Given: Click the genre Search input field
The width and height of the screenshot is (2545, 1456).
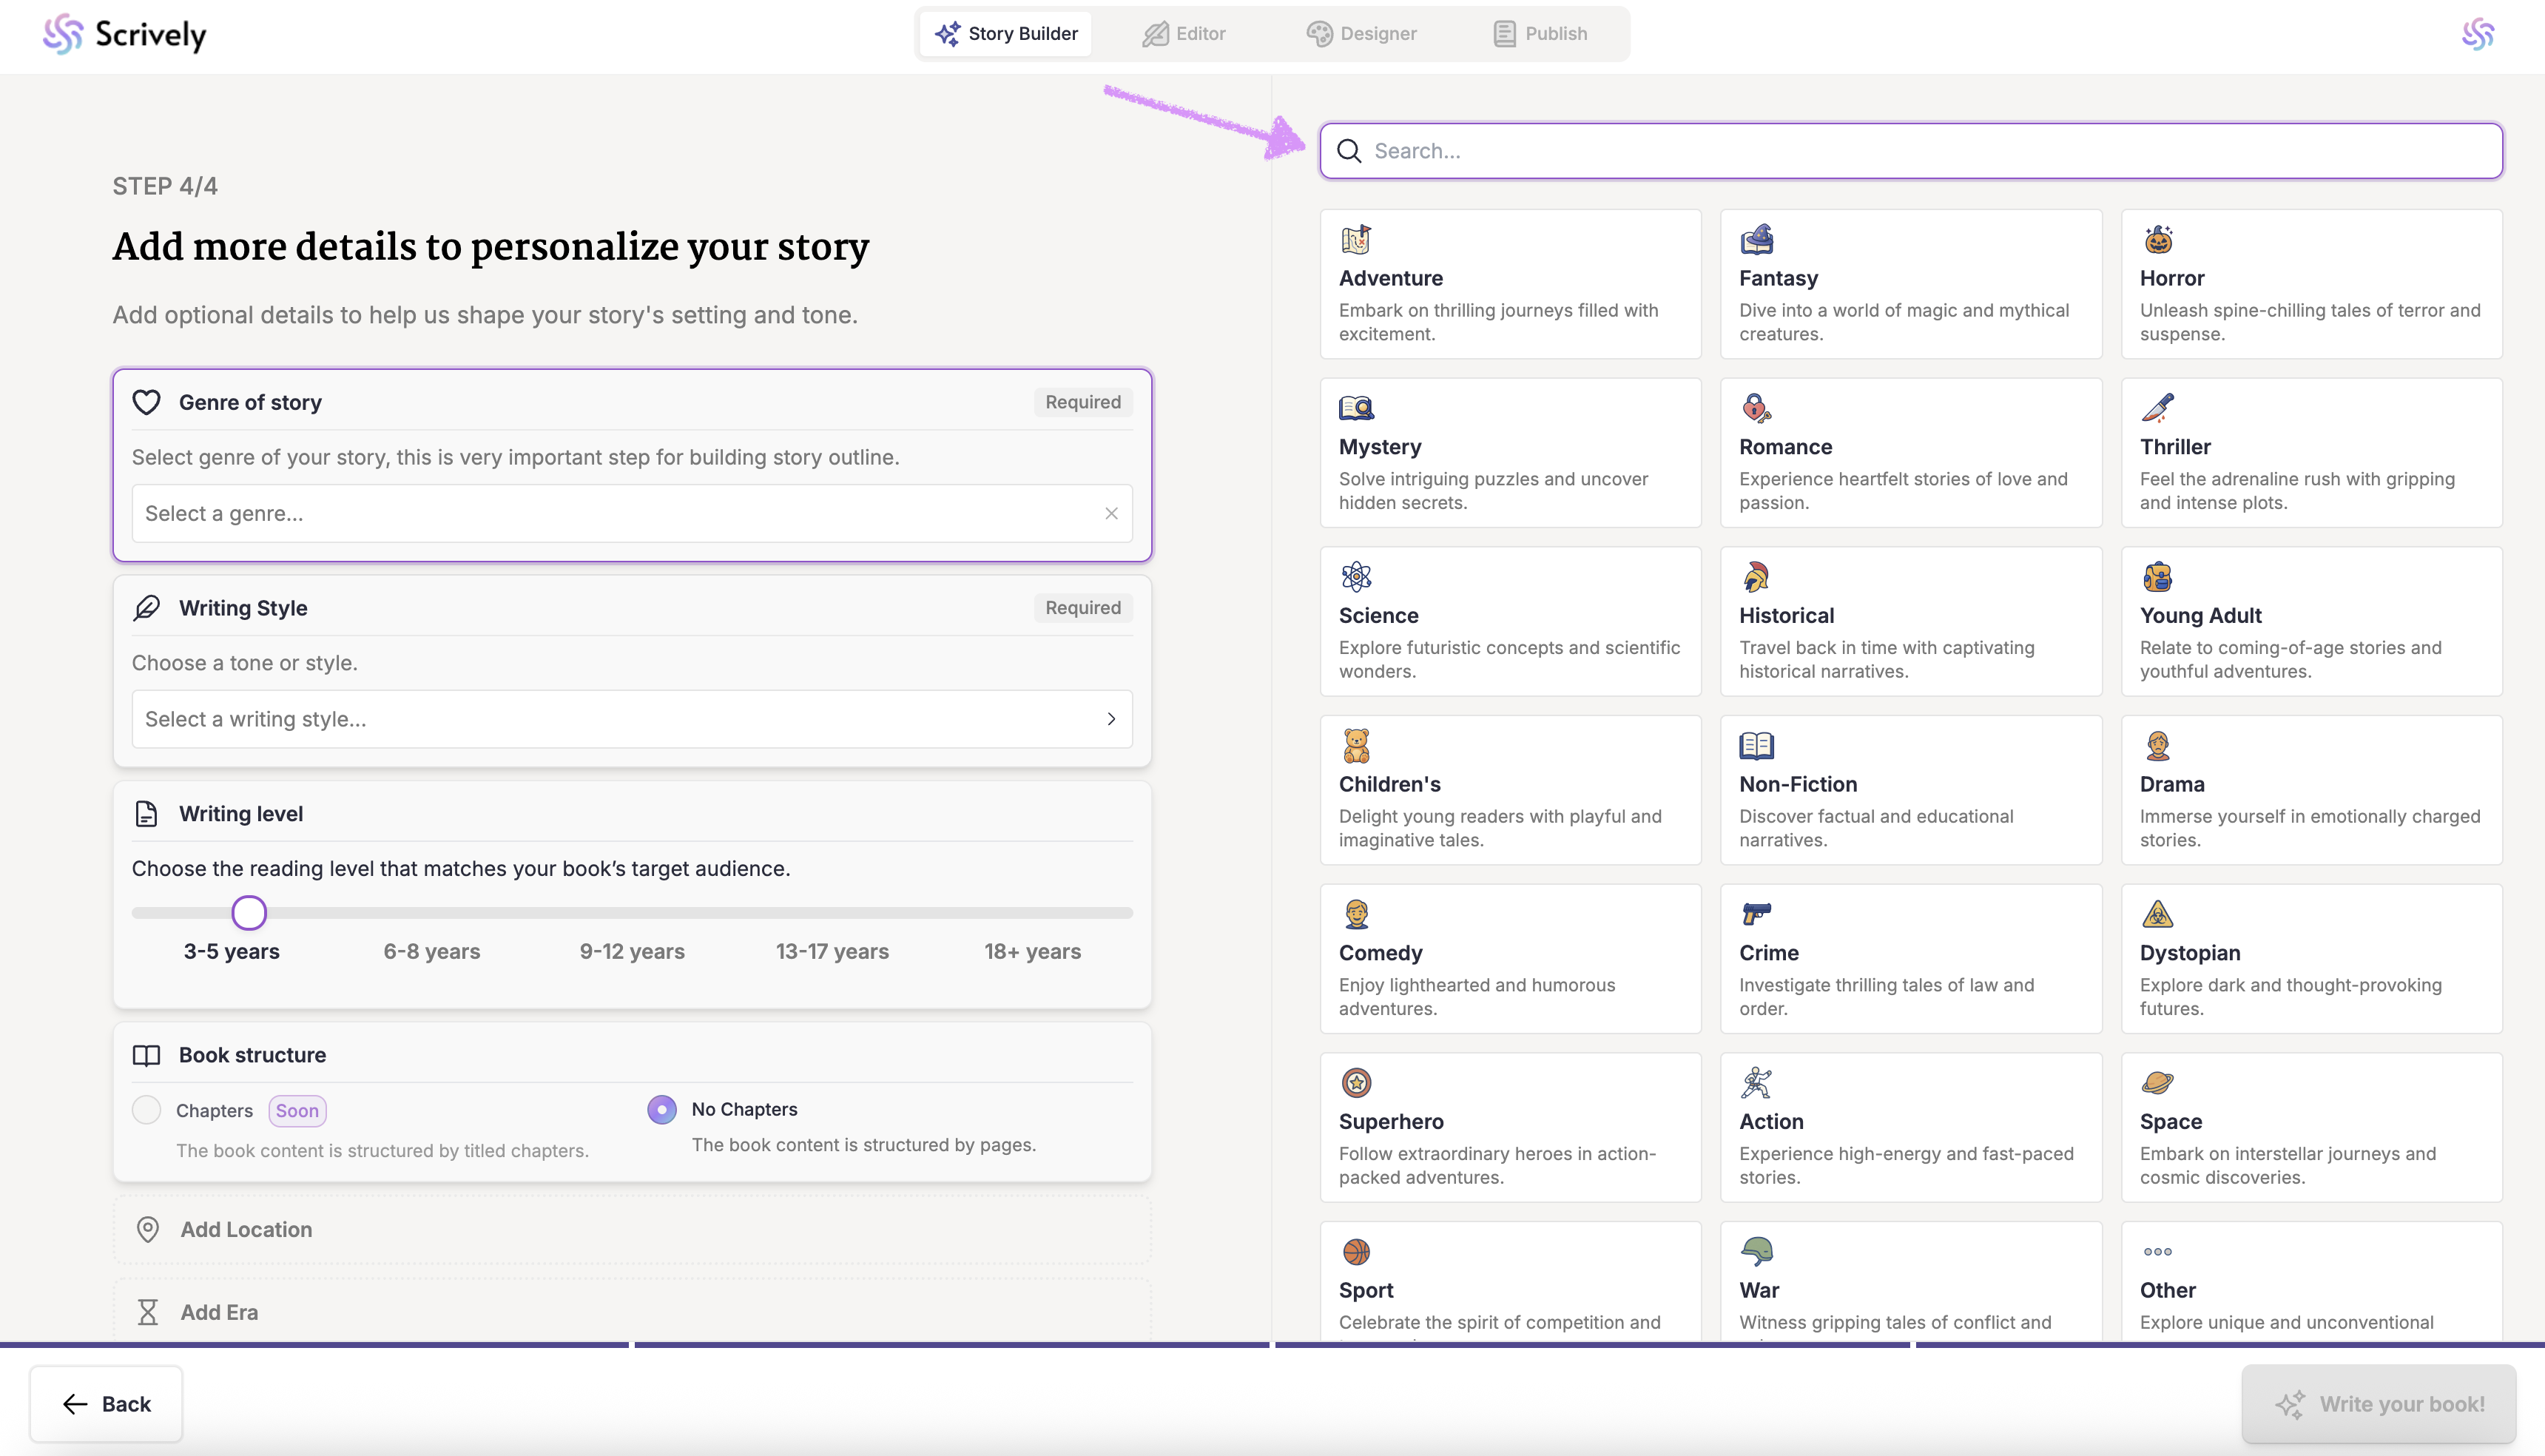Looking at the screenshot, I should [x=1910, y=151].
